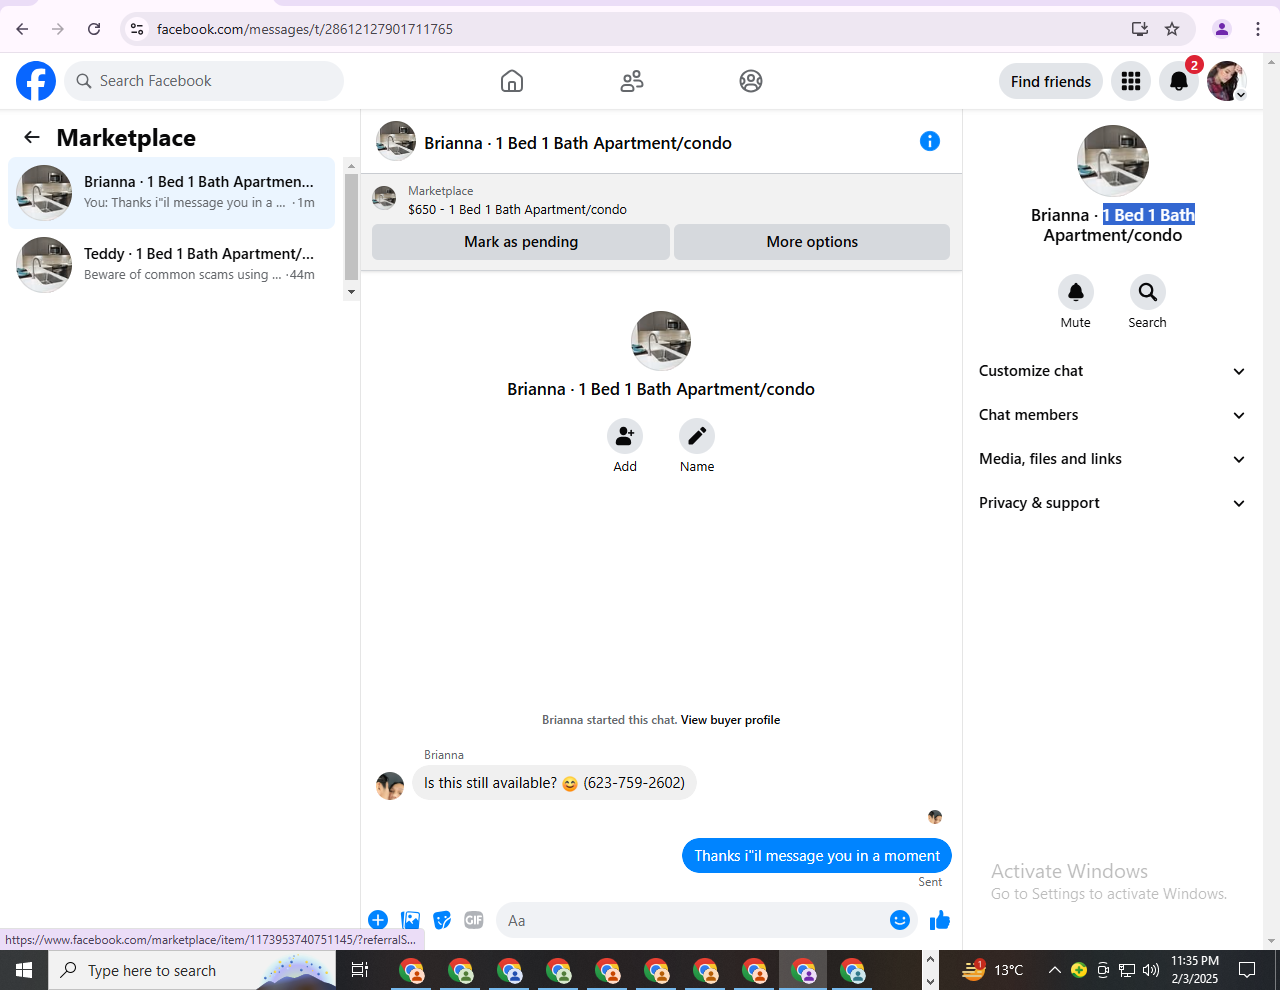
Task: Open the View buyer profile link
Action: point(730,720)
